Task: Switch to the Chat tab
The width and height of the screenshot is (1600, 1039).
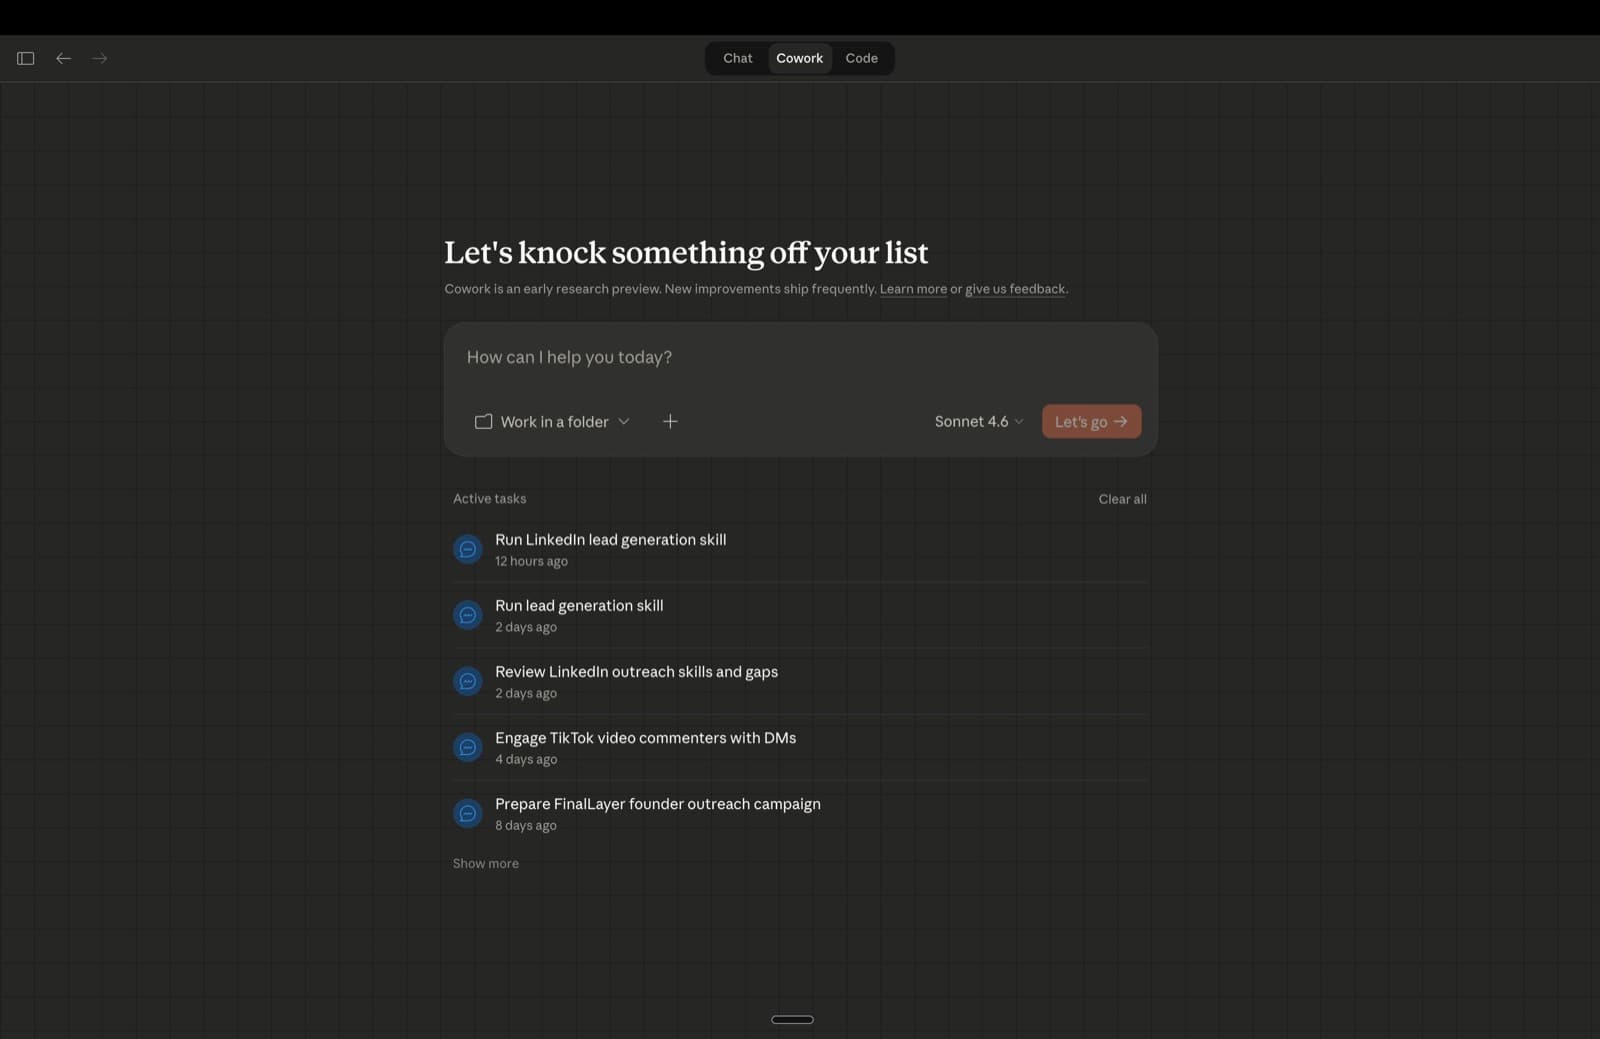Action: click(x=737, y=58)
